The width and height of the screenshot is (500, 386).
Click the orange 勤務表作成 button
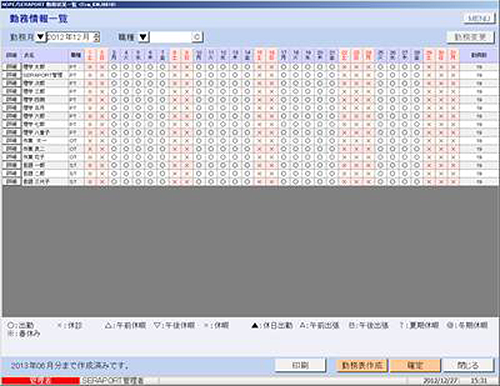362,365
